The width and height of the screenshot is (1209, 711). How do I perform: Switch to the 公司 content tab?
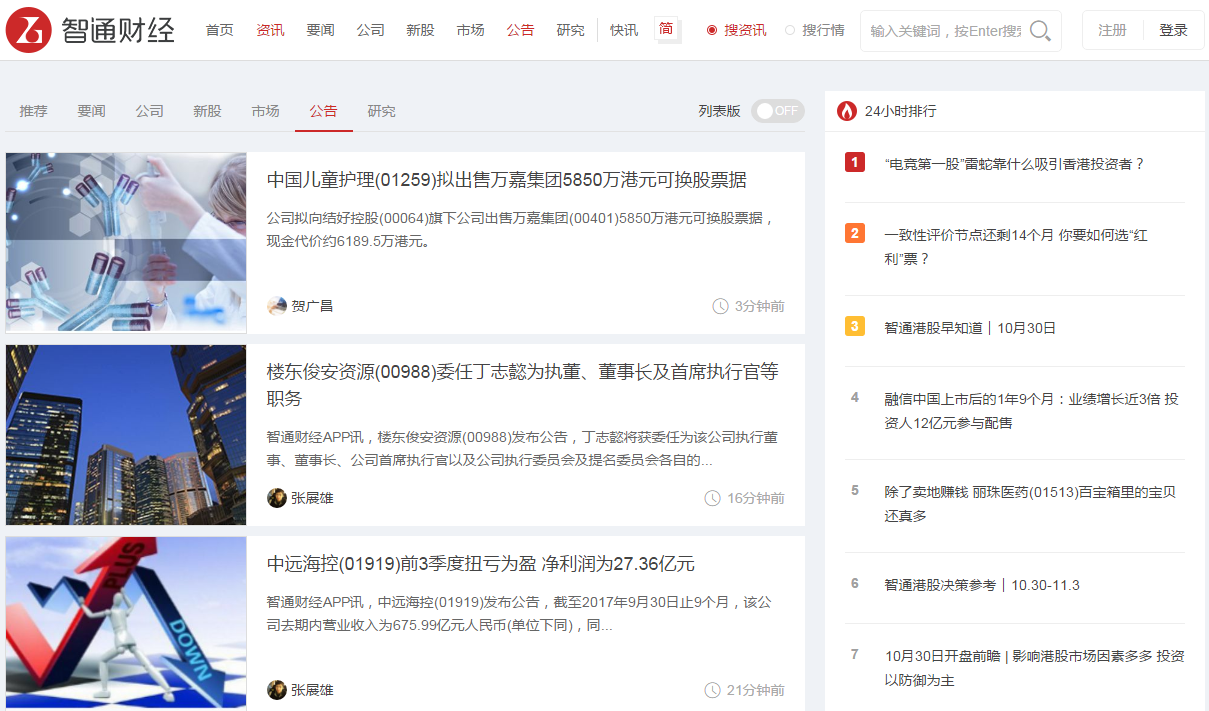[x=149, y=111]
